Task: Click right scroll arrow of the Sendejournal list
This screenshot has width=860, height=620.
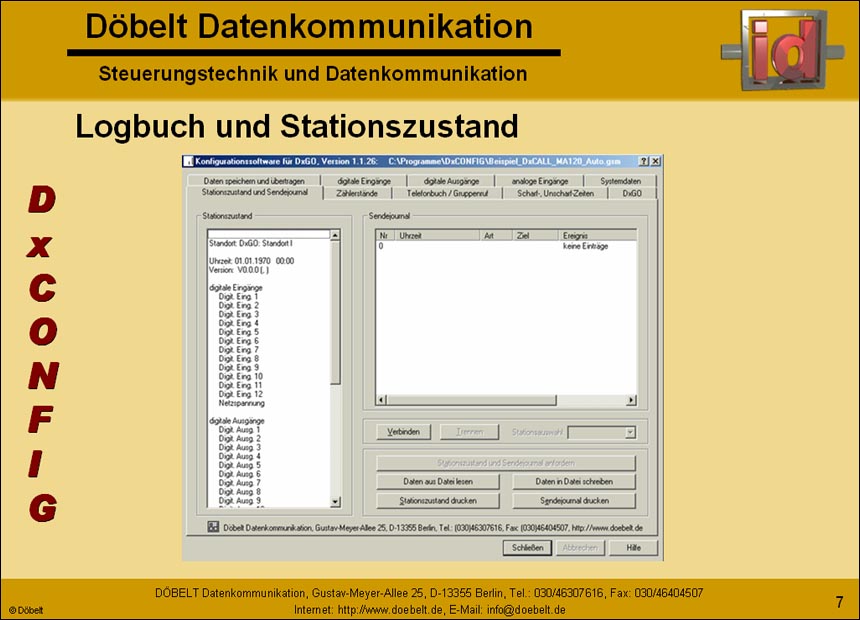Action: coord(631,400)
